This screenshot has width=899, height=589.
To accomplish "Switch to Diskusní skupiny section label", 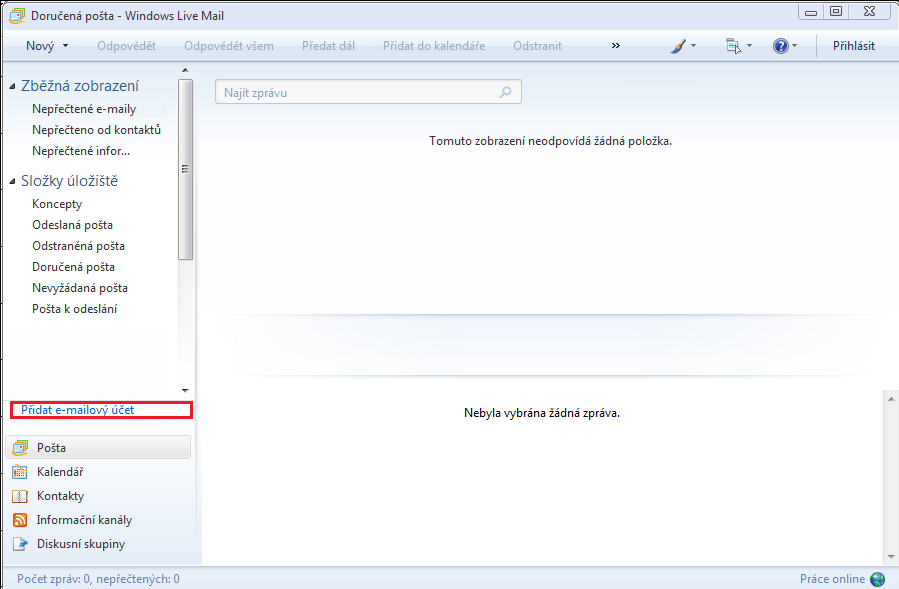I will (81, 544).
